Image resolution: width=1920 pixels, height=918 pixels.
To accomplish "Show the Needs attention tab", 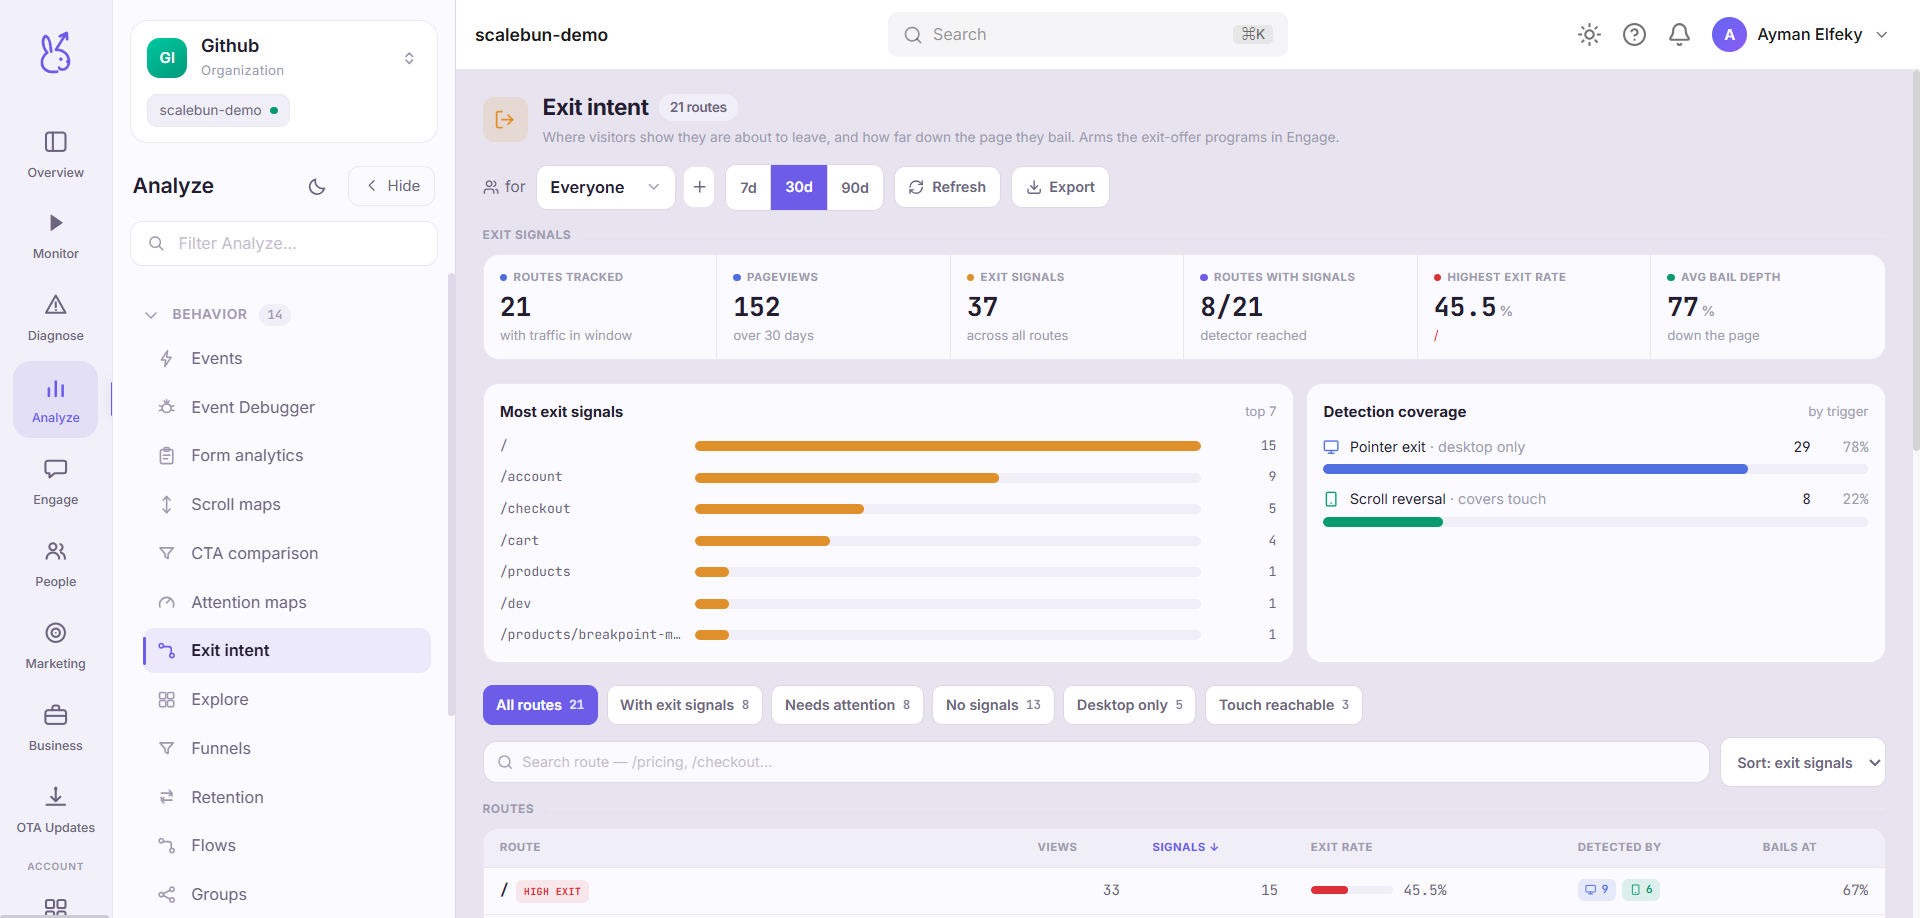I will coord(848,705).
